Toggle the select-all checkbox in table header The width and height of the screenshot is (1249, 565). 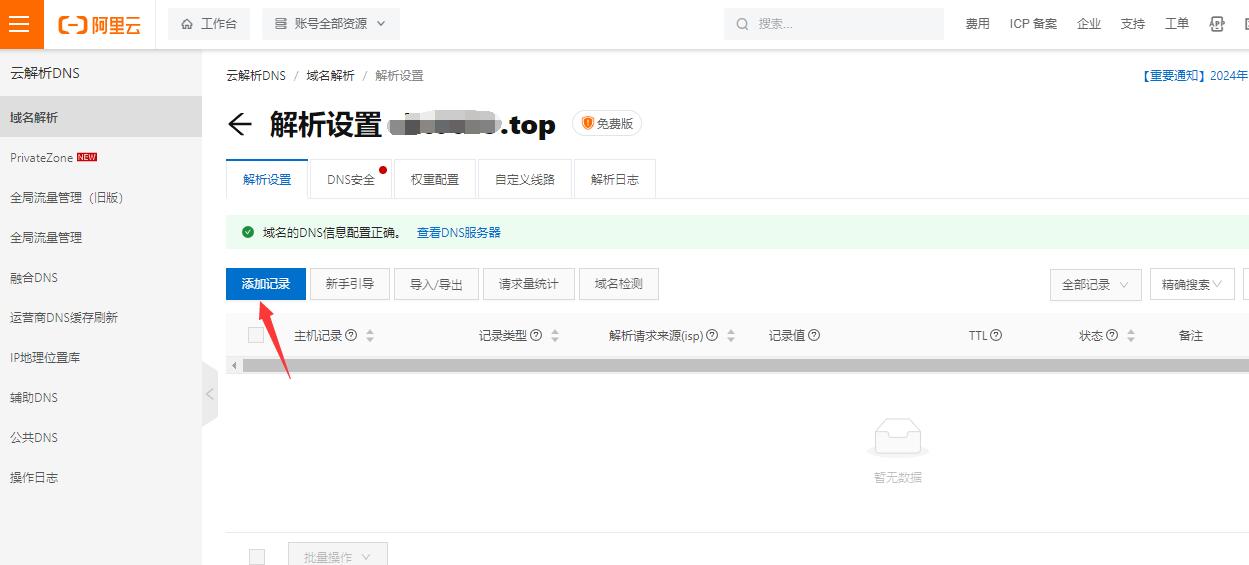click(256, 335)
